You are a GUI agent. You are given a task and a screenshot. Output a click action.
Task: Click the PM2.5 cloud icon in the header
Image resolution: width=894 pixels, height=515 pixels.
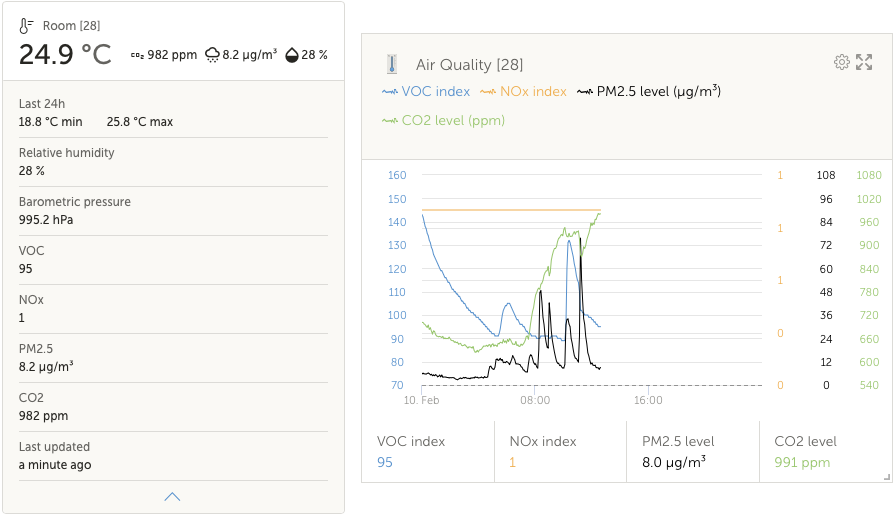(x=212, y=55)
